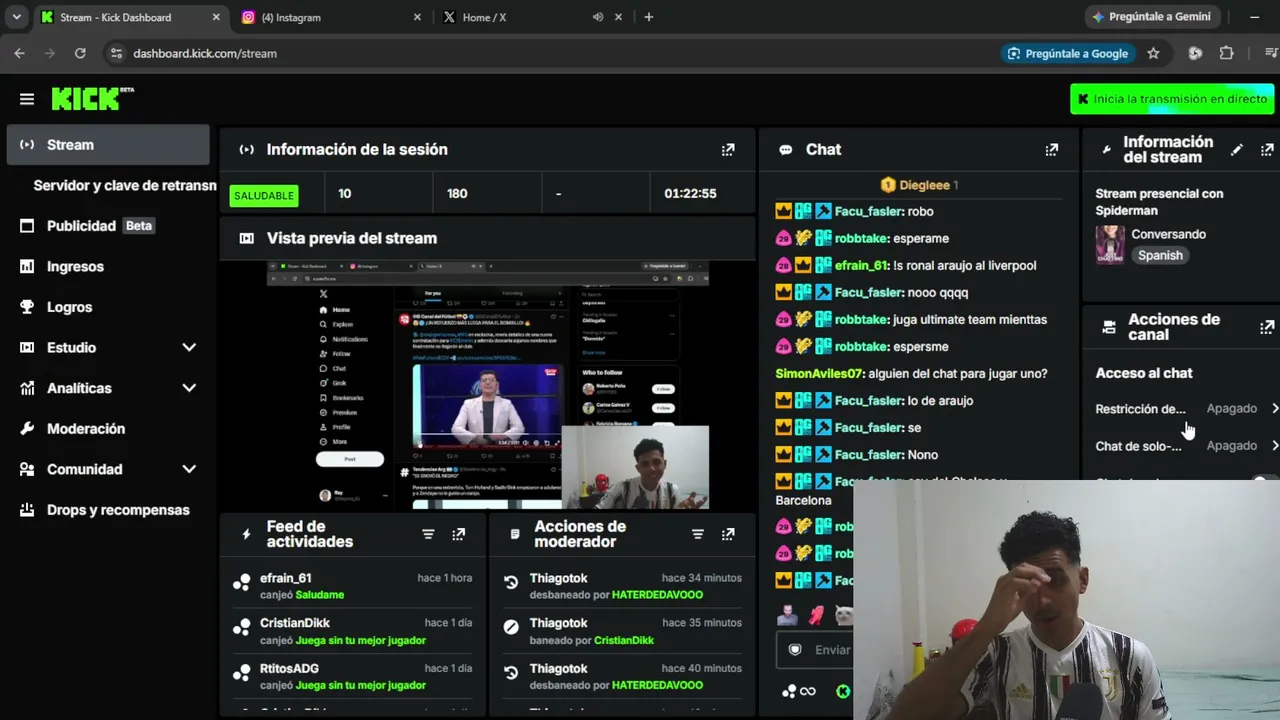Click the 01:22:55 session duration value
Viewport: 1280px width, 720px height.
pos(690,193)
